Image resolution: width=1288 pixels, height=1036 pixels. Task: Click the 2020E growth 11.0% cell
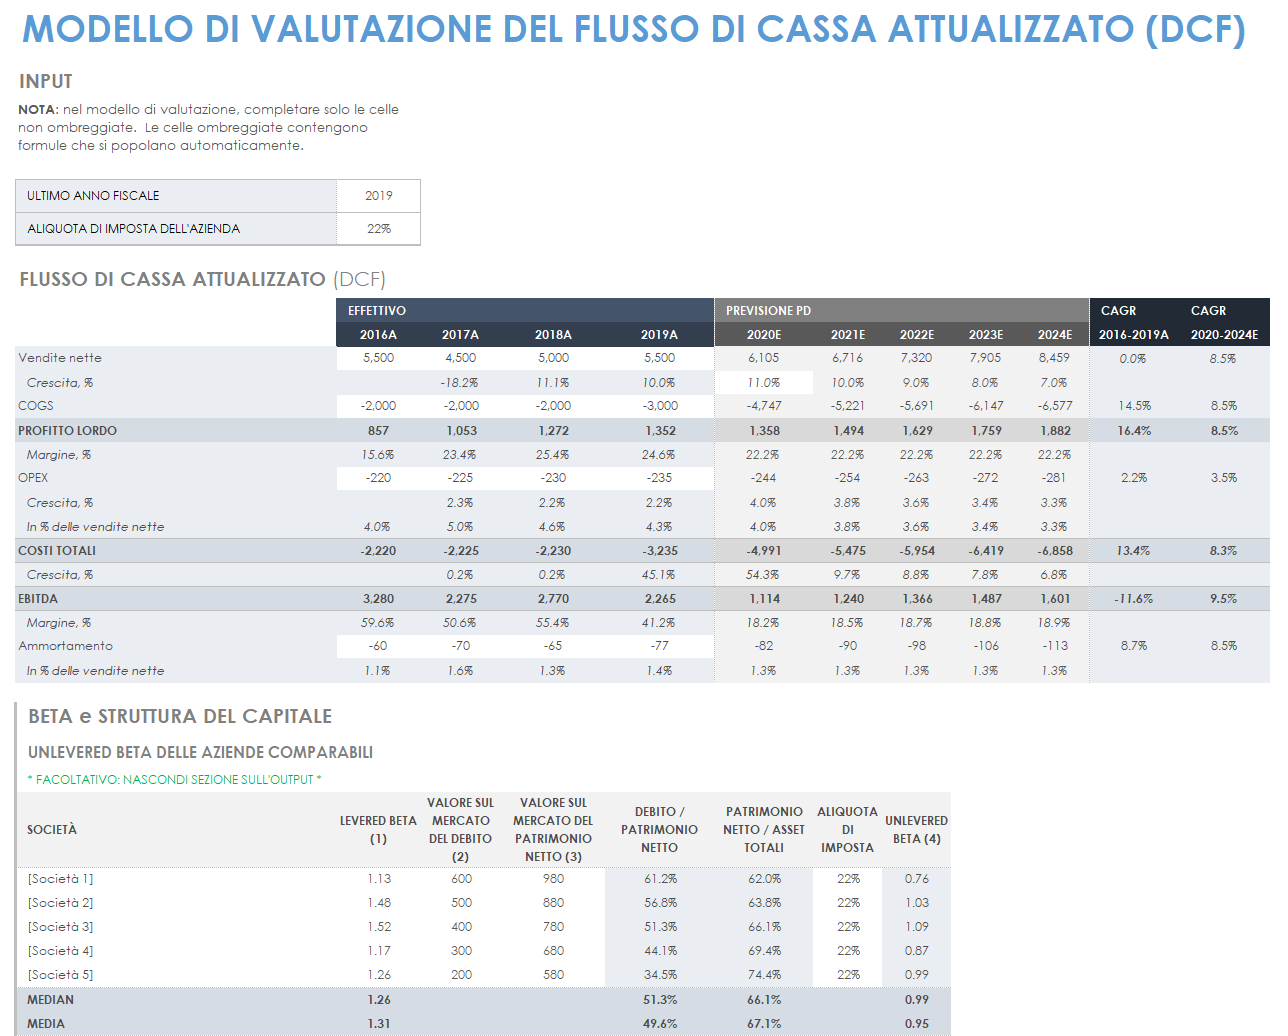pos(764,383)
